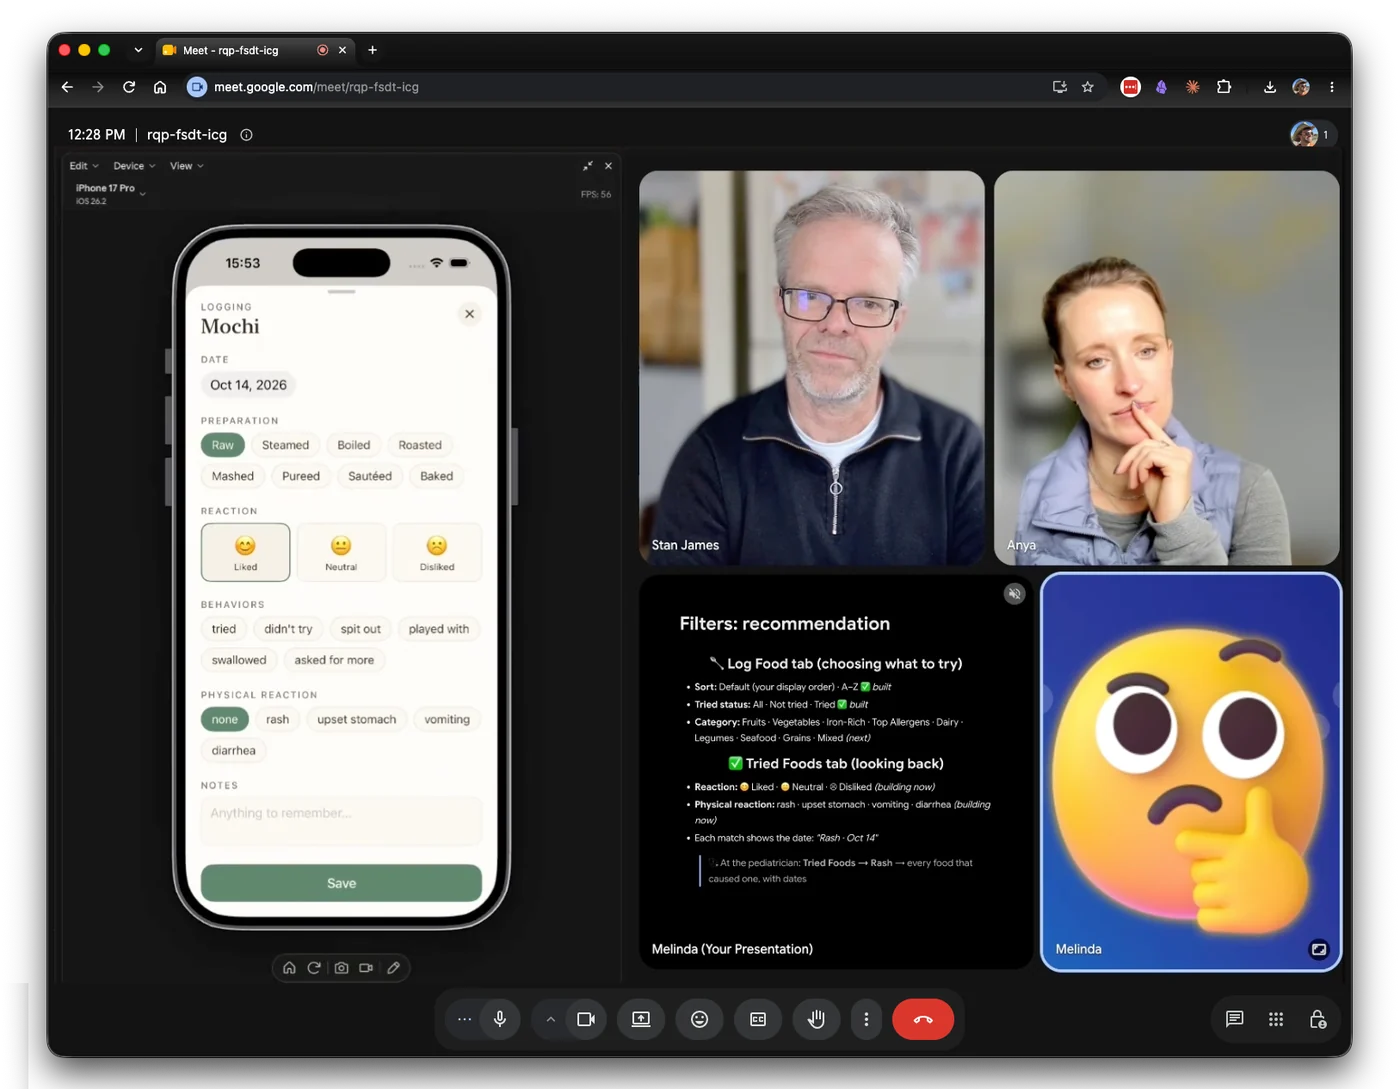Bookmark this page with the star icon

(1088, 87)
